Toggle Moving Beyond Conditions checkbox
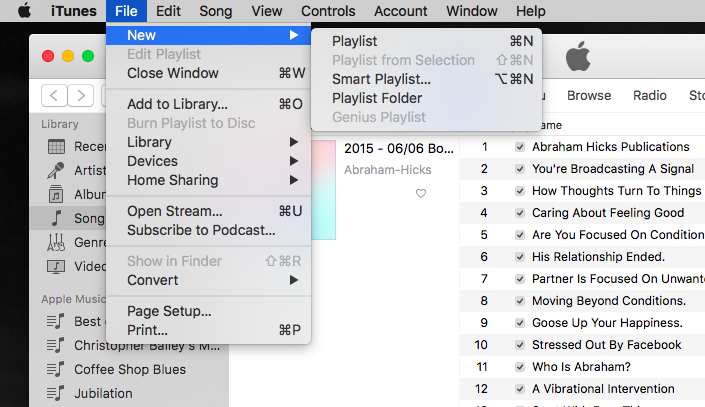This screenshot has height=407, width=705. point(520,301)
